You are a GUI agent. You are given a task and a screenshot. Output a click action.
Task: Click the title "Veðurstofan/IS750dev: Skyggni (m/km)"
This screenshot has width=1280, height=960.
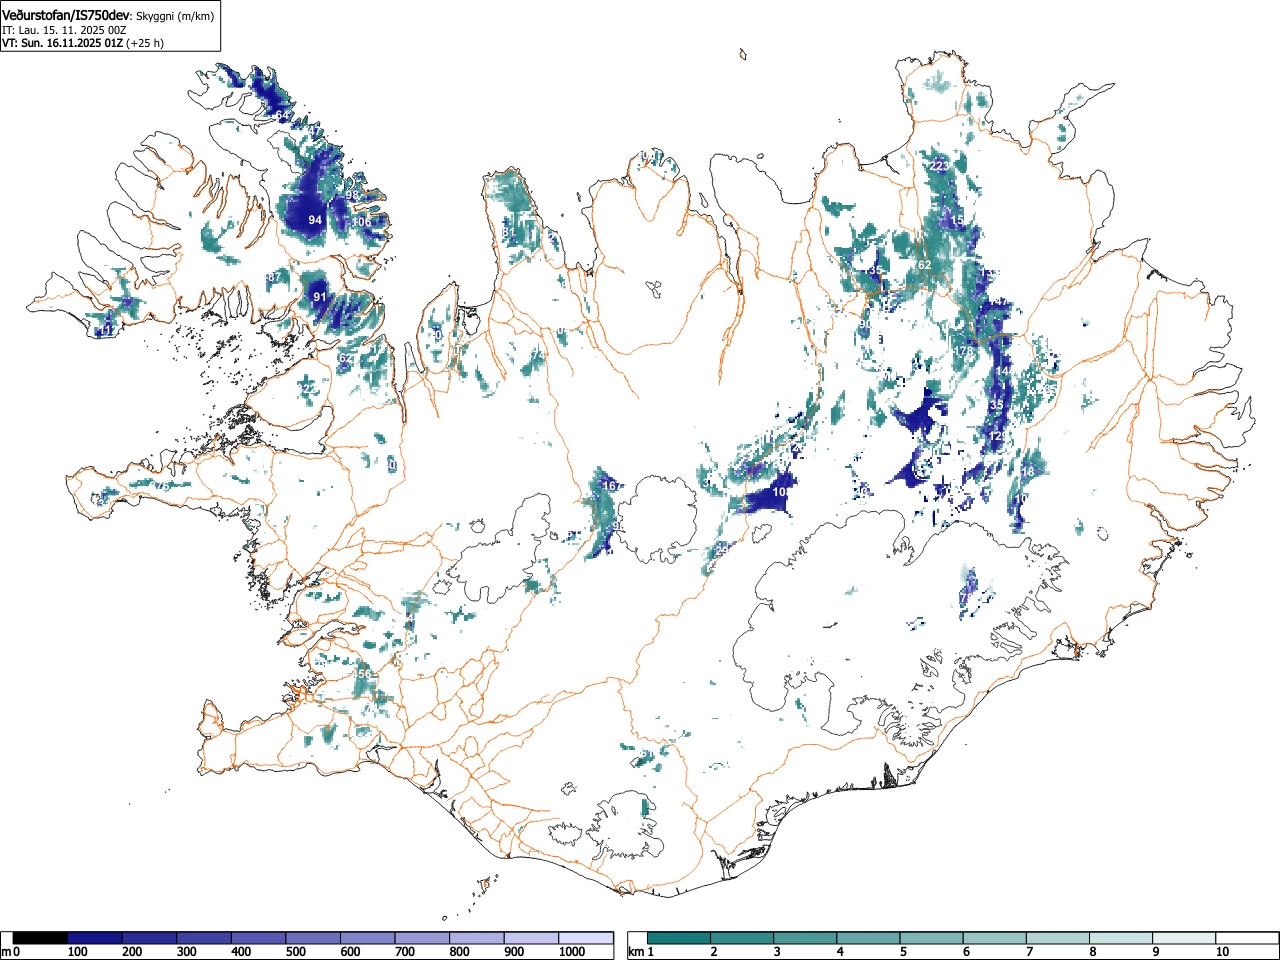[108, 15]
